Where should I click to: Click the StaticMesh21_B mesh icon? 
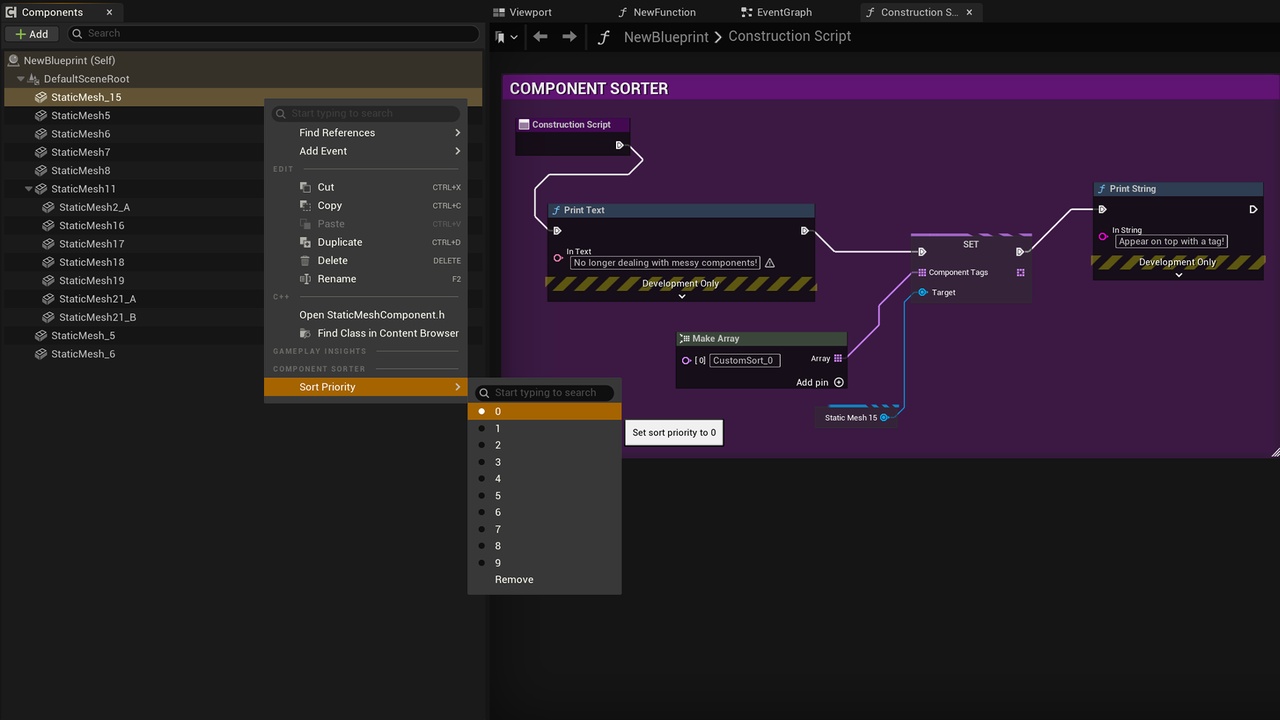49,317
